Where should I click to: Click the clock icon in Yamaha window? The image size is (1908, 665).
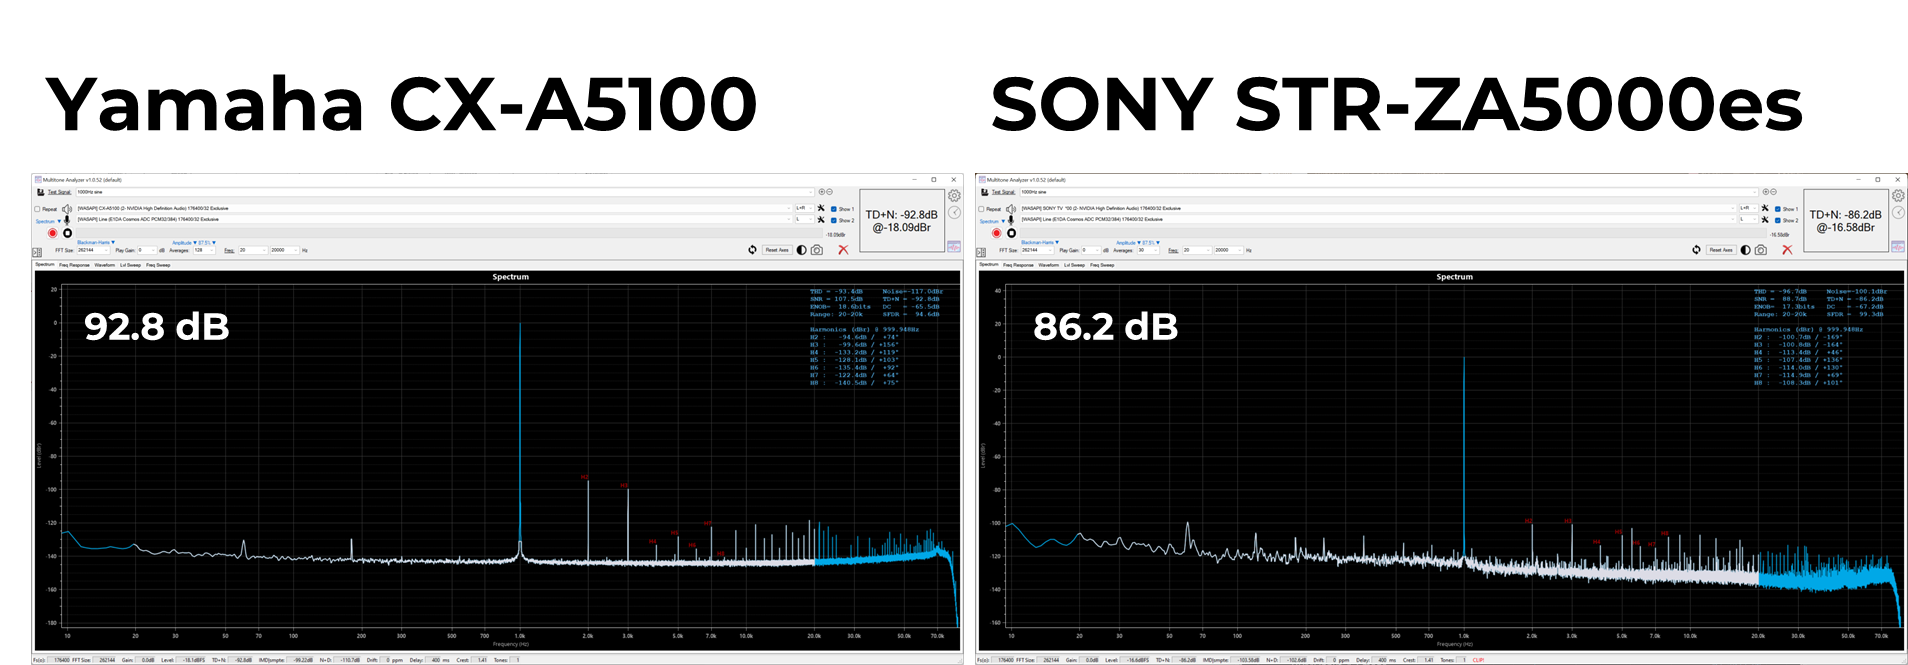(954, 213)
